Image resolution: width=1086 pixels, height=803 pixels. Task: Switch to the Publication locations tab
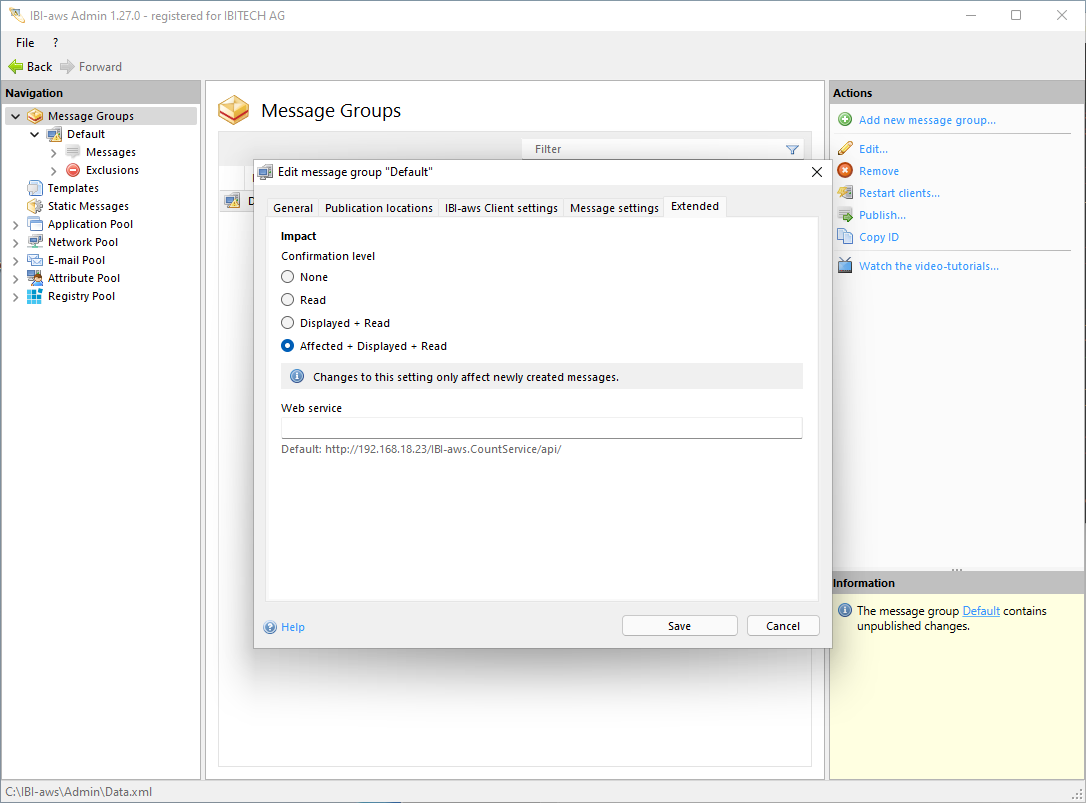tap(378, 208)
